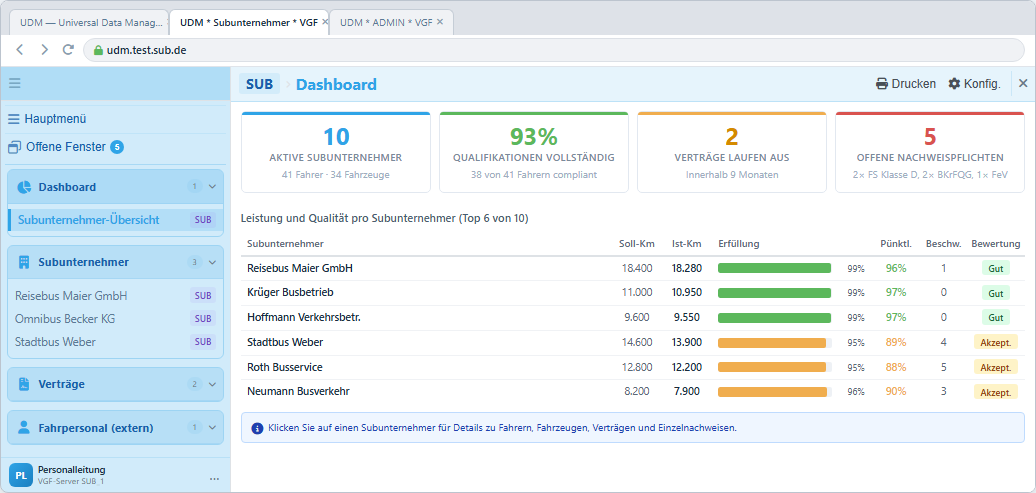Click the hamburger icon atop the sidebar

15,83
